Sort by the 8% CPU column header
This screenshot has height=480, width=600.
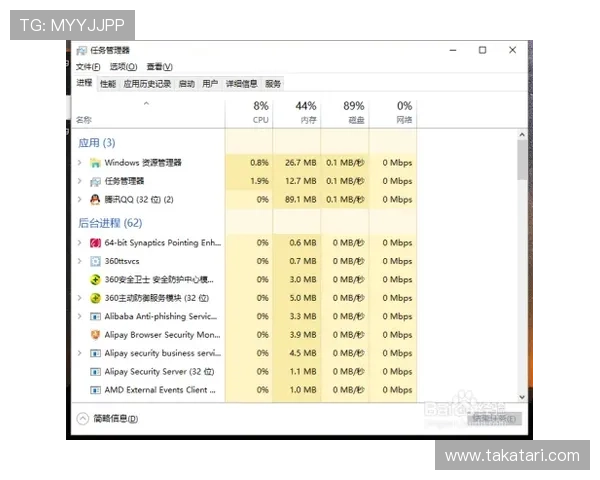[249, 113]
